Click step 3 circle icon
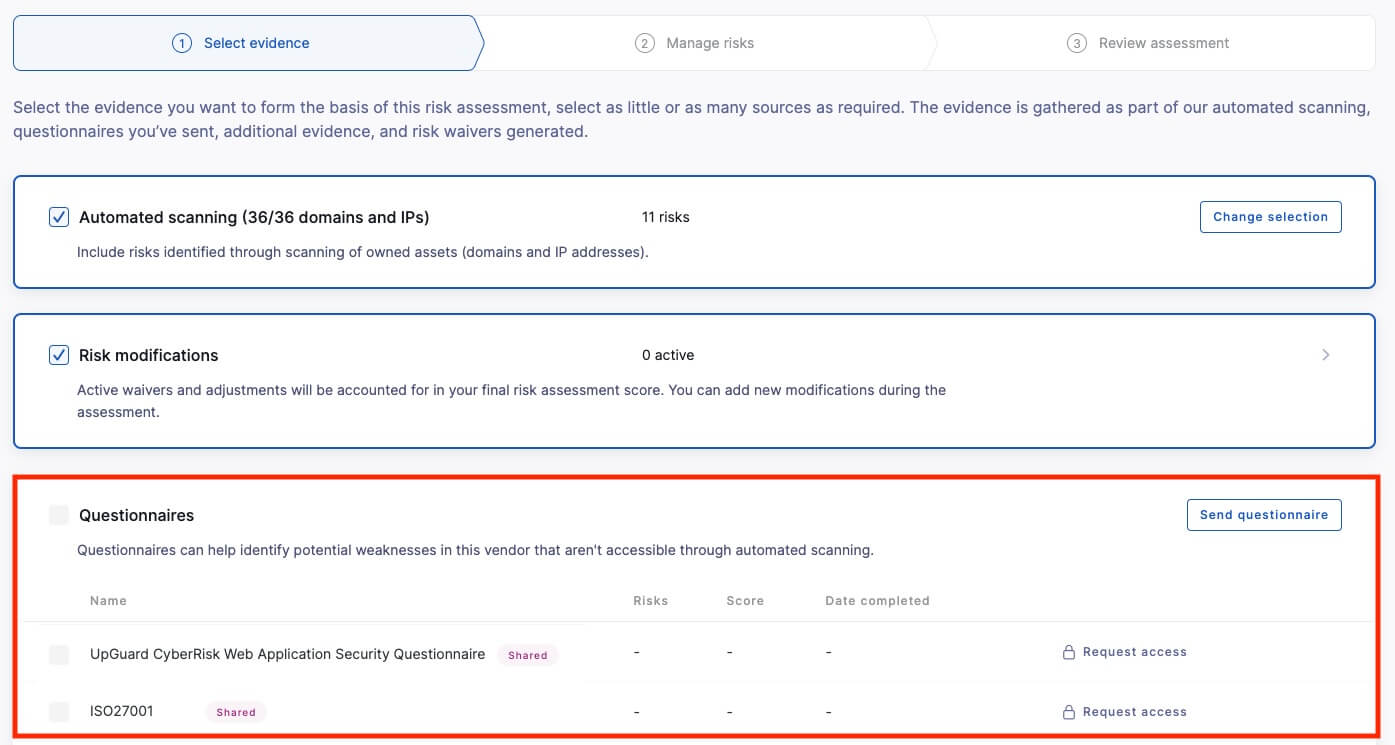 coord(1076,43)
